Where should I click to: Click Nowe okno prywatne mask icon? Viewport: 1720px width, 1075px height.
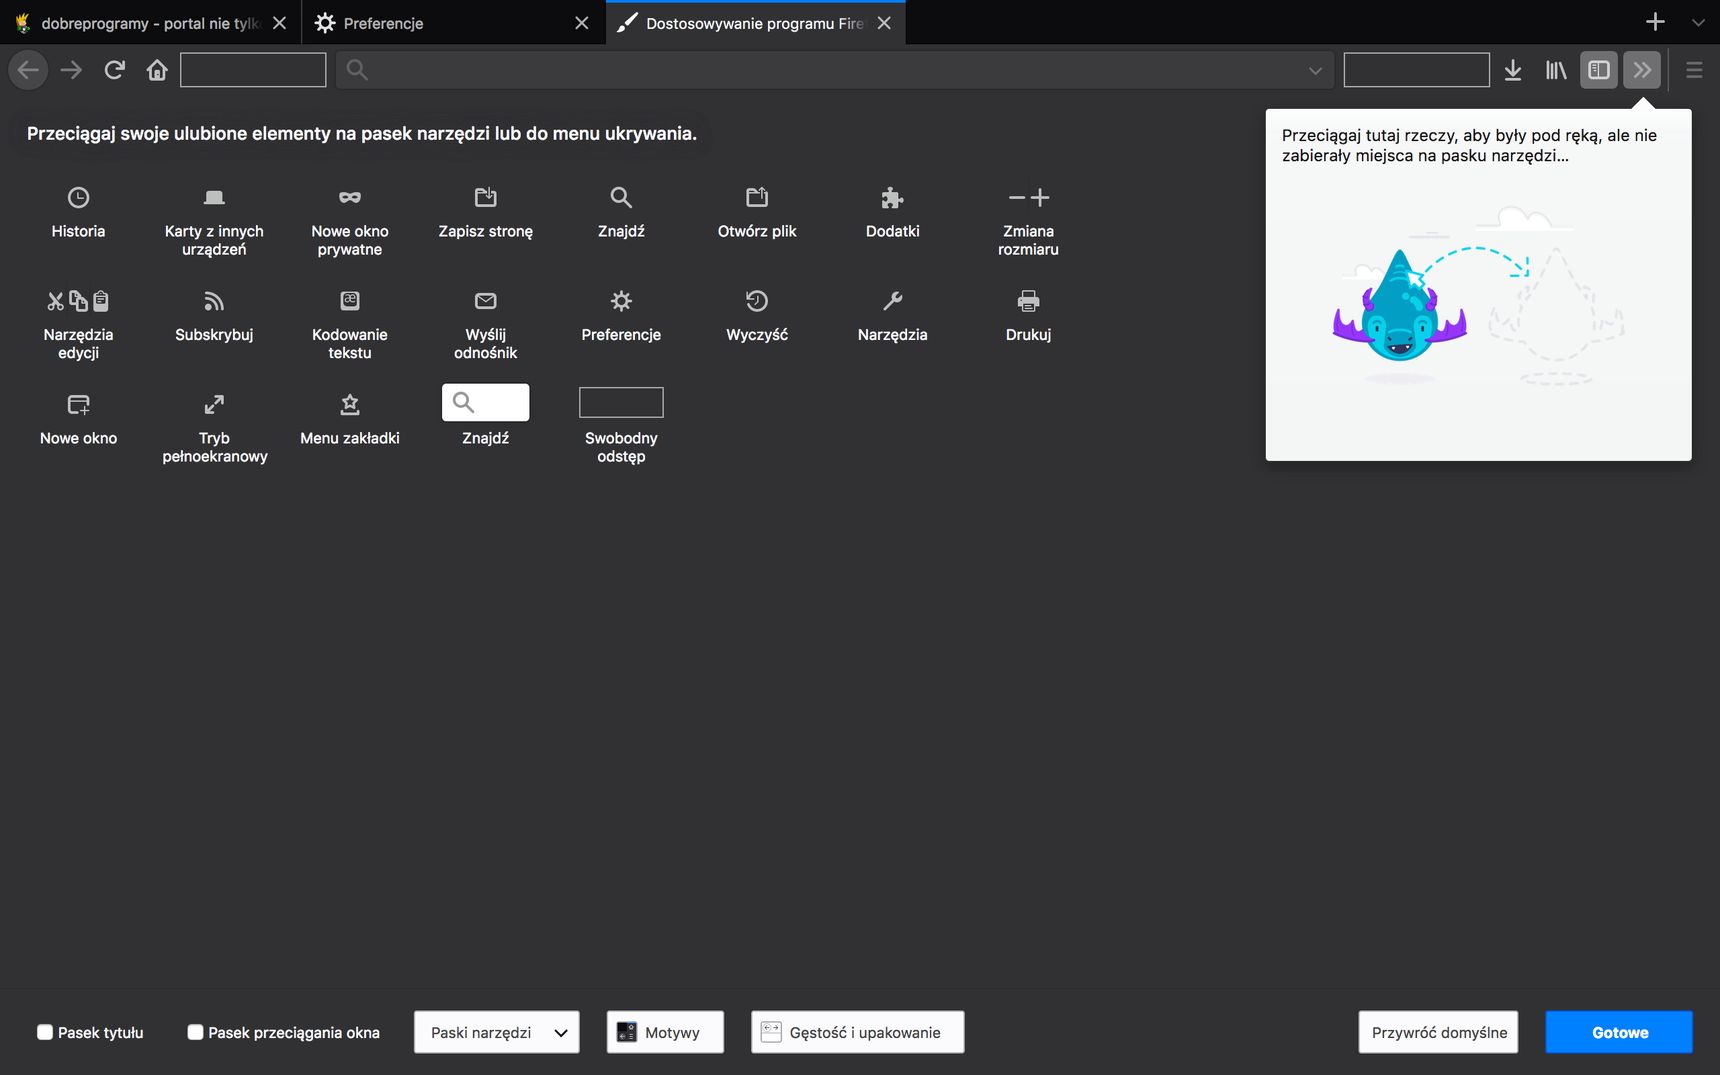point(350,197)
